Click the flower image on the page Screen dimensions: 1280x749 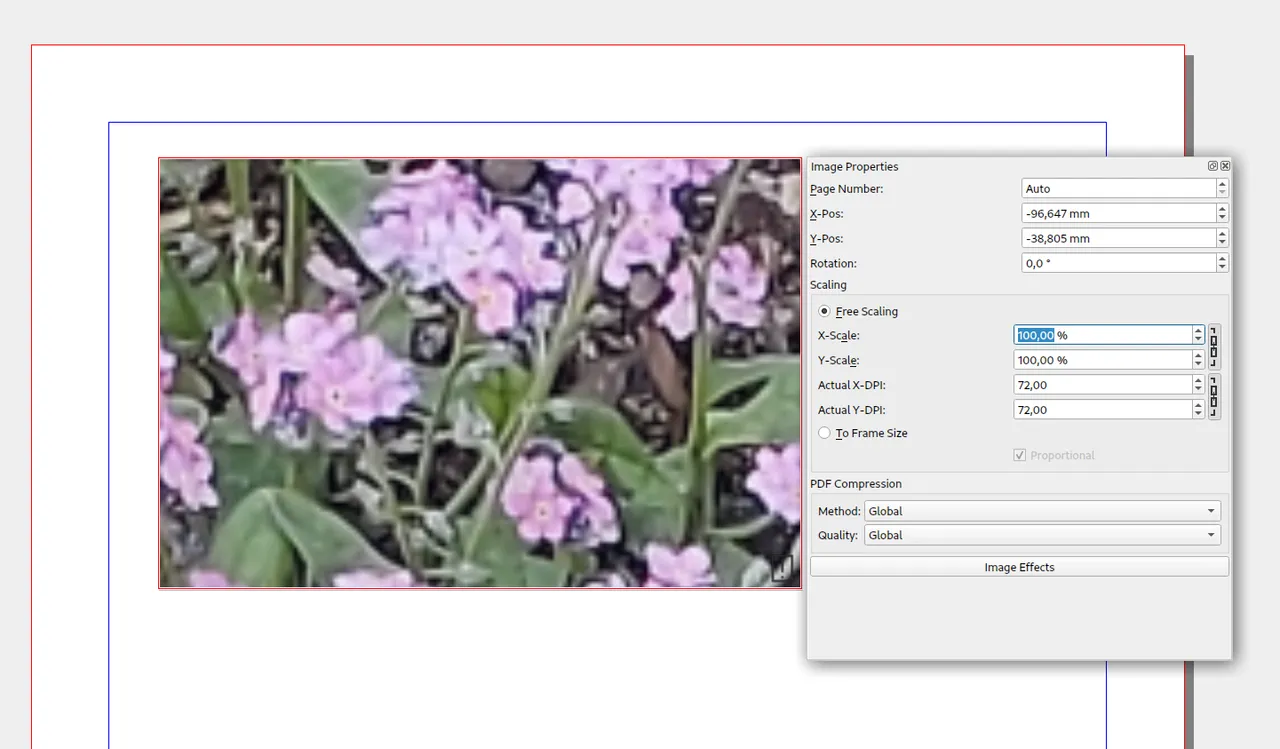[450, 370]
